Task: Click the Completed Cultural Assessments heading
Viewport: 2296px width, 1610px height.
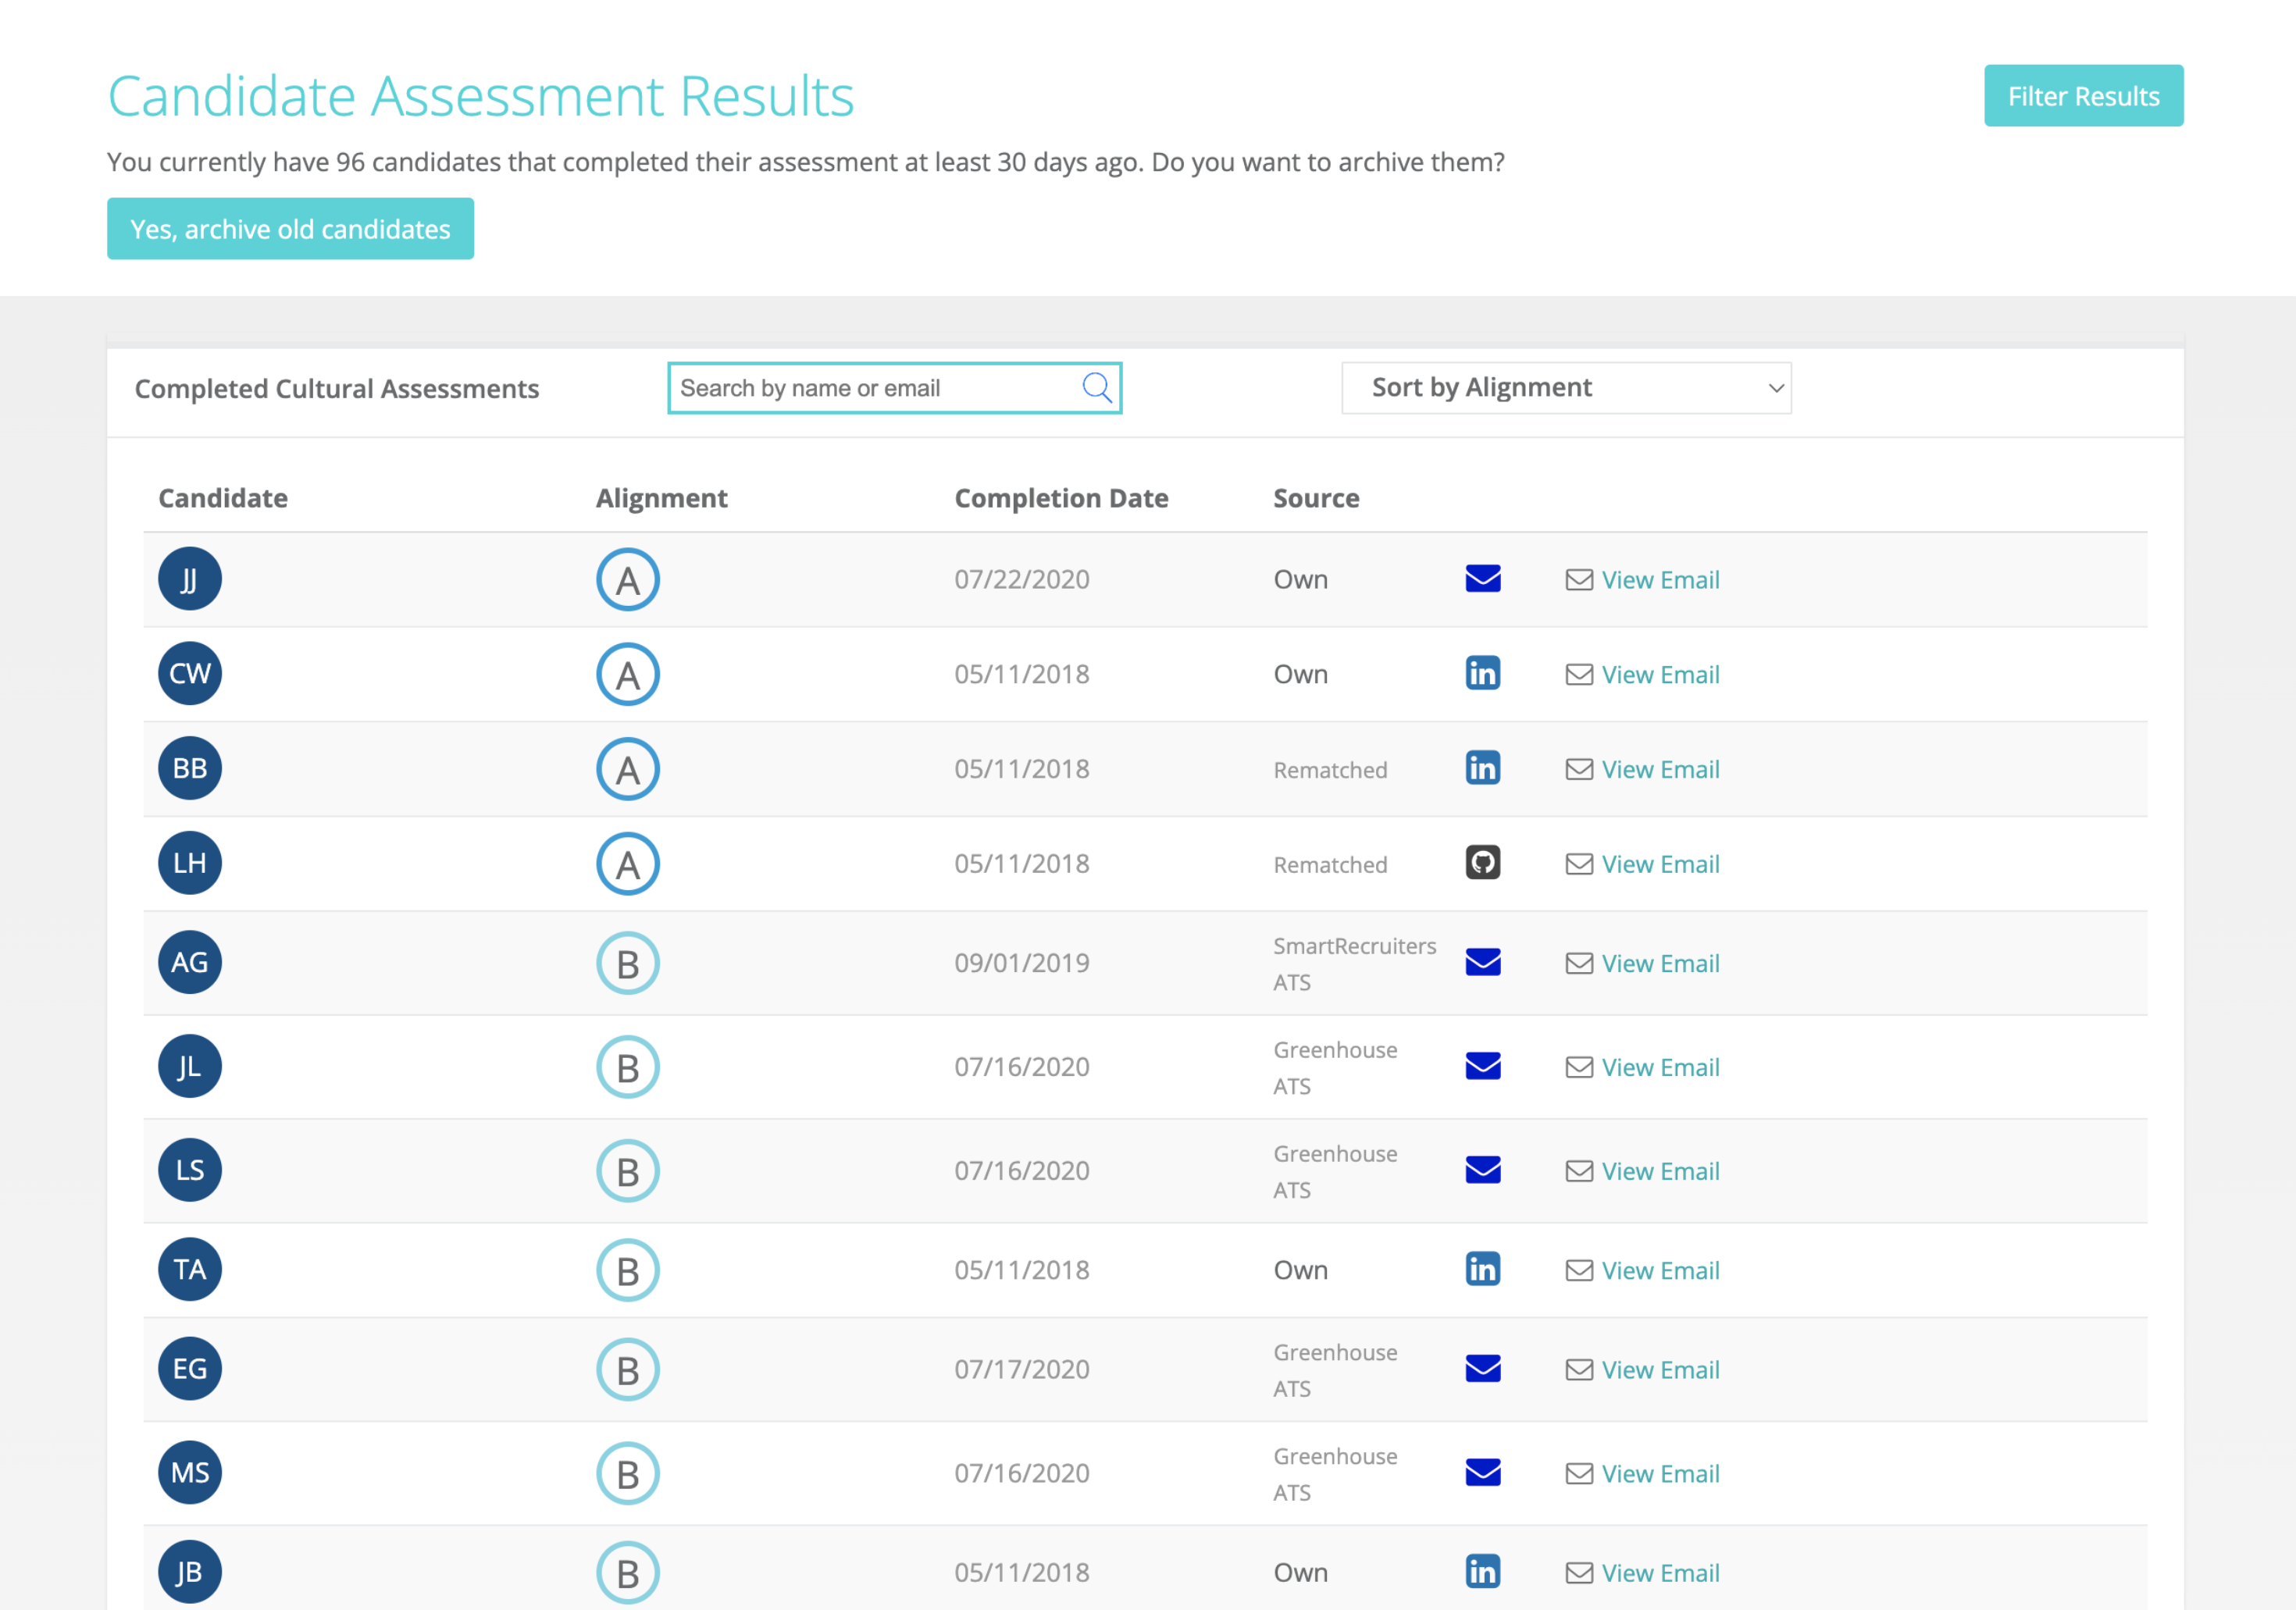Action: (x=337, y=388)
